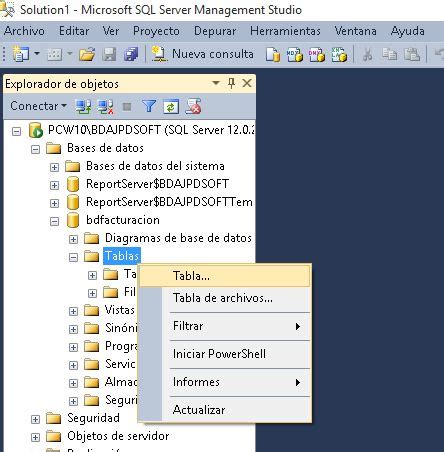444x452 pixels.
Task: Open the Informes submenu
Action: tap(225, 382)
